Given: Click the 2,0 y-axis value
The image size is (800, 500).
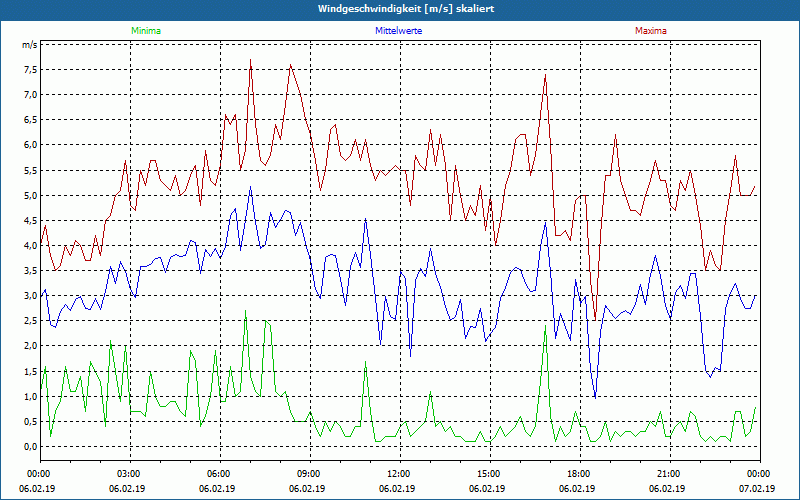Looking at the screenshot, I should [31, 346].
